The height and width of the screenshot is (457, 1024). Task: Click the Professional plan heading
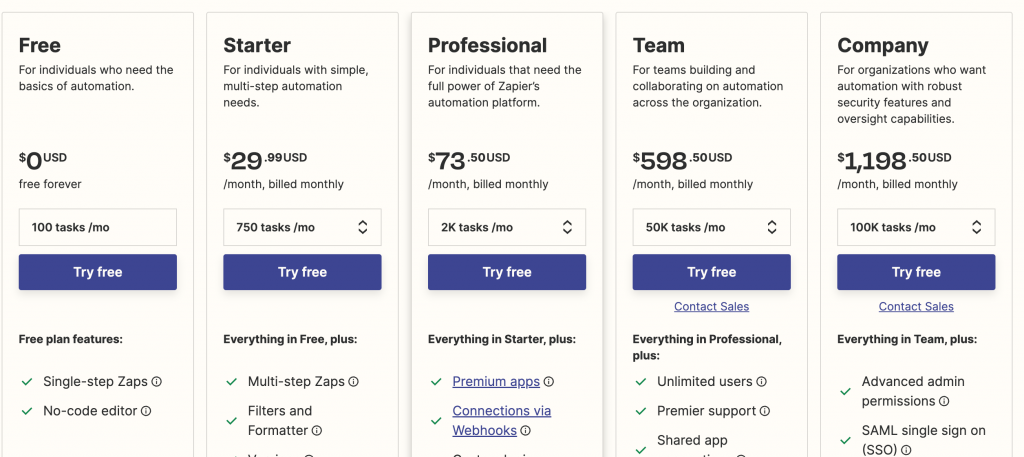click(x=488, y=46)
